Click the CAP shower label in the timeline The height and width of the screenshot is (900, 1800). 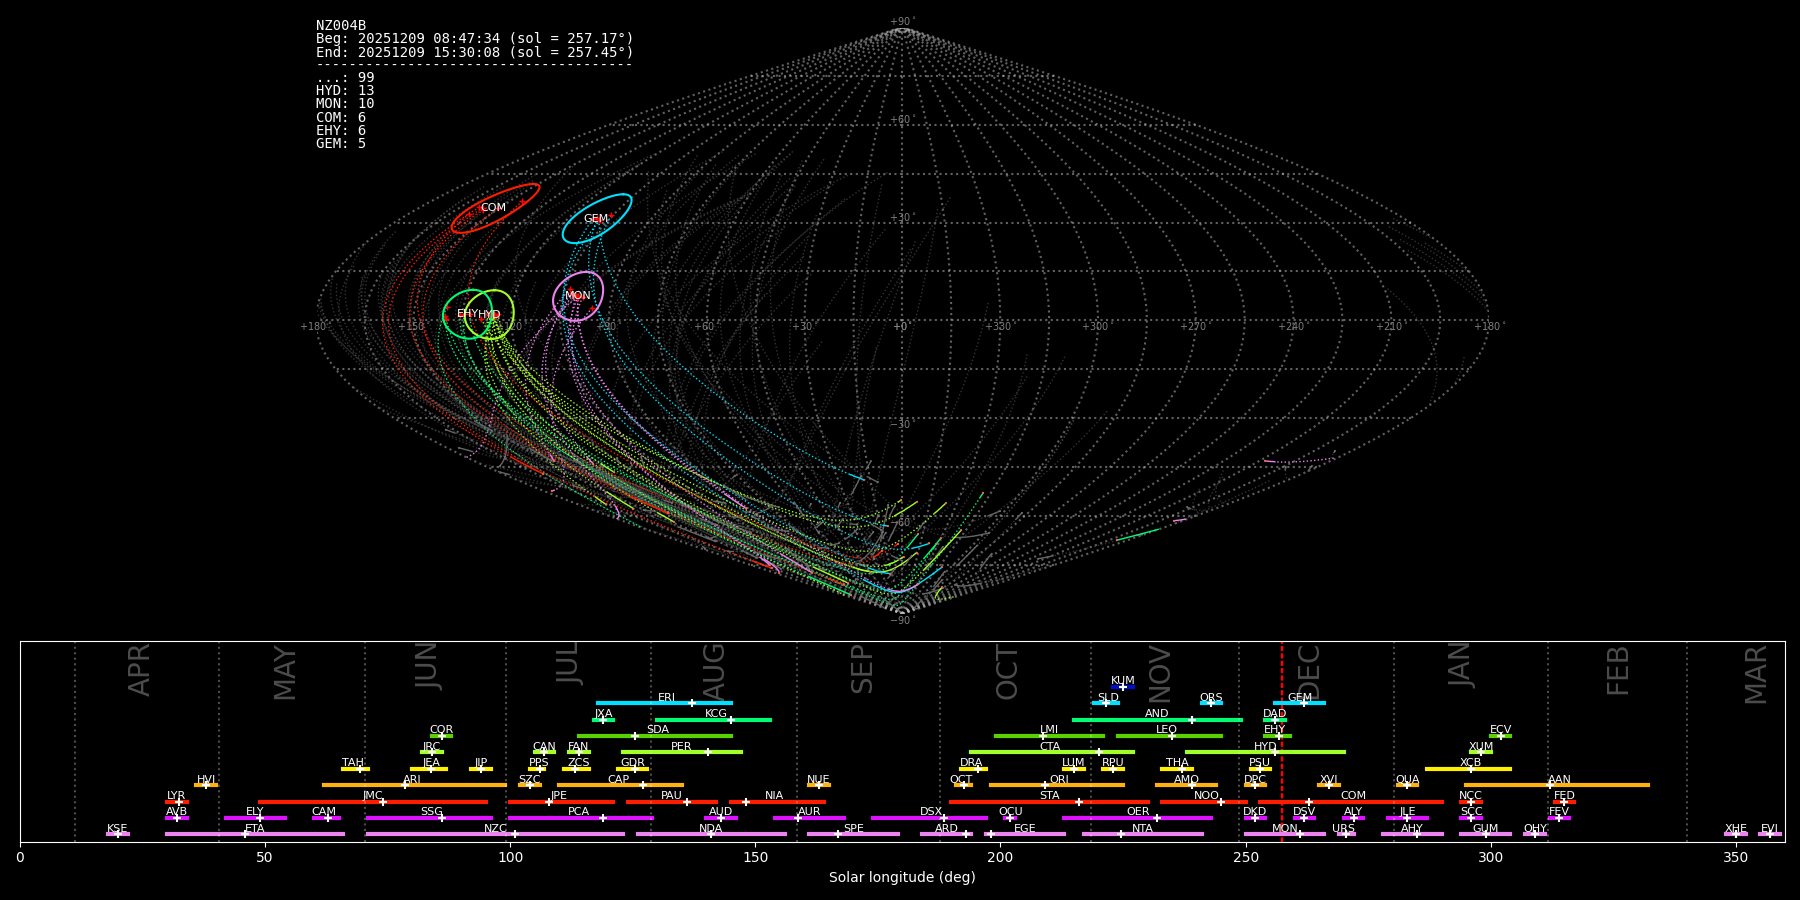[619, 780]
